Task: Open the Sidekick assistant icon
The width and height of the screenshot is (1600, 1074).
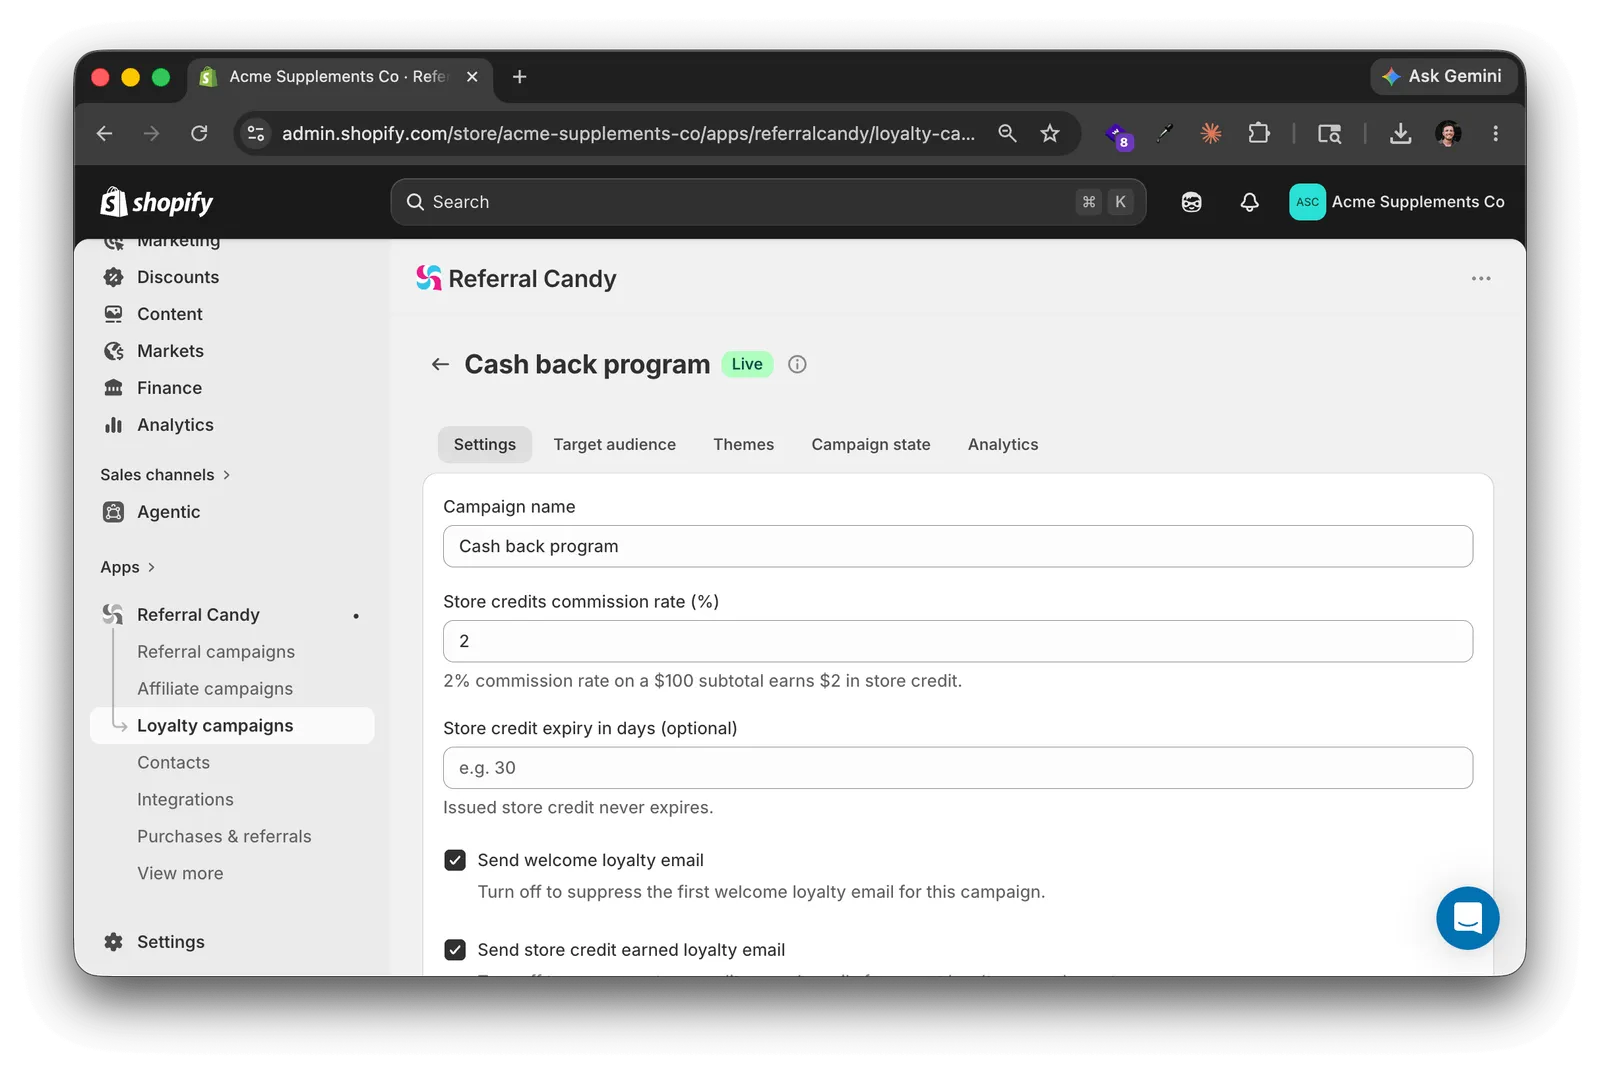Action: click(1191, 202)
